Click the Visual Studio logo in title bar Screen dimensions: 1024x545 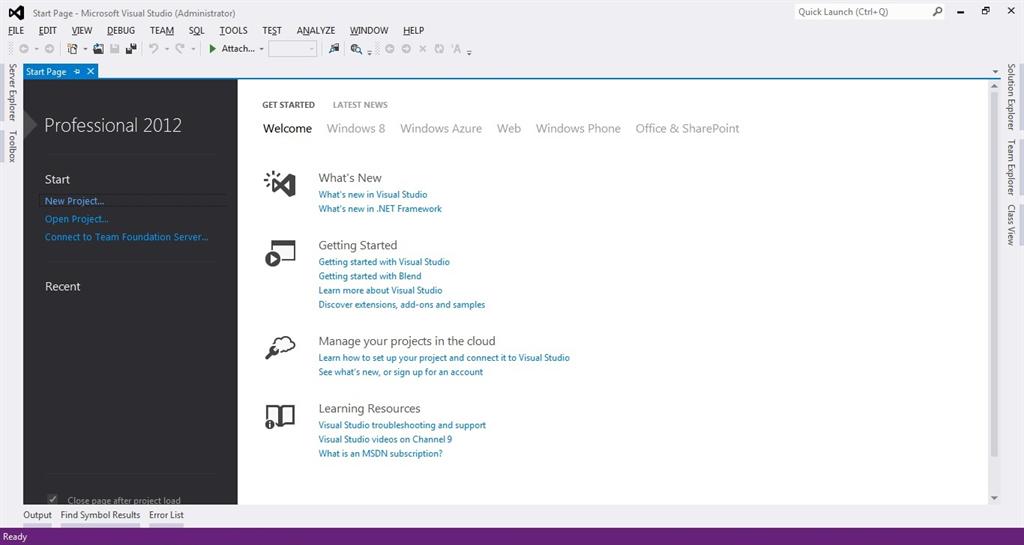point(16,12)
